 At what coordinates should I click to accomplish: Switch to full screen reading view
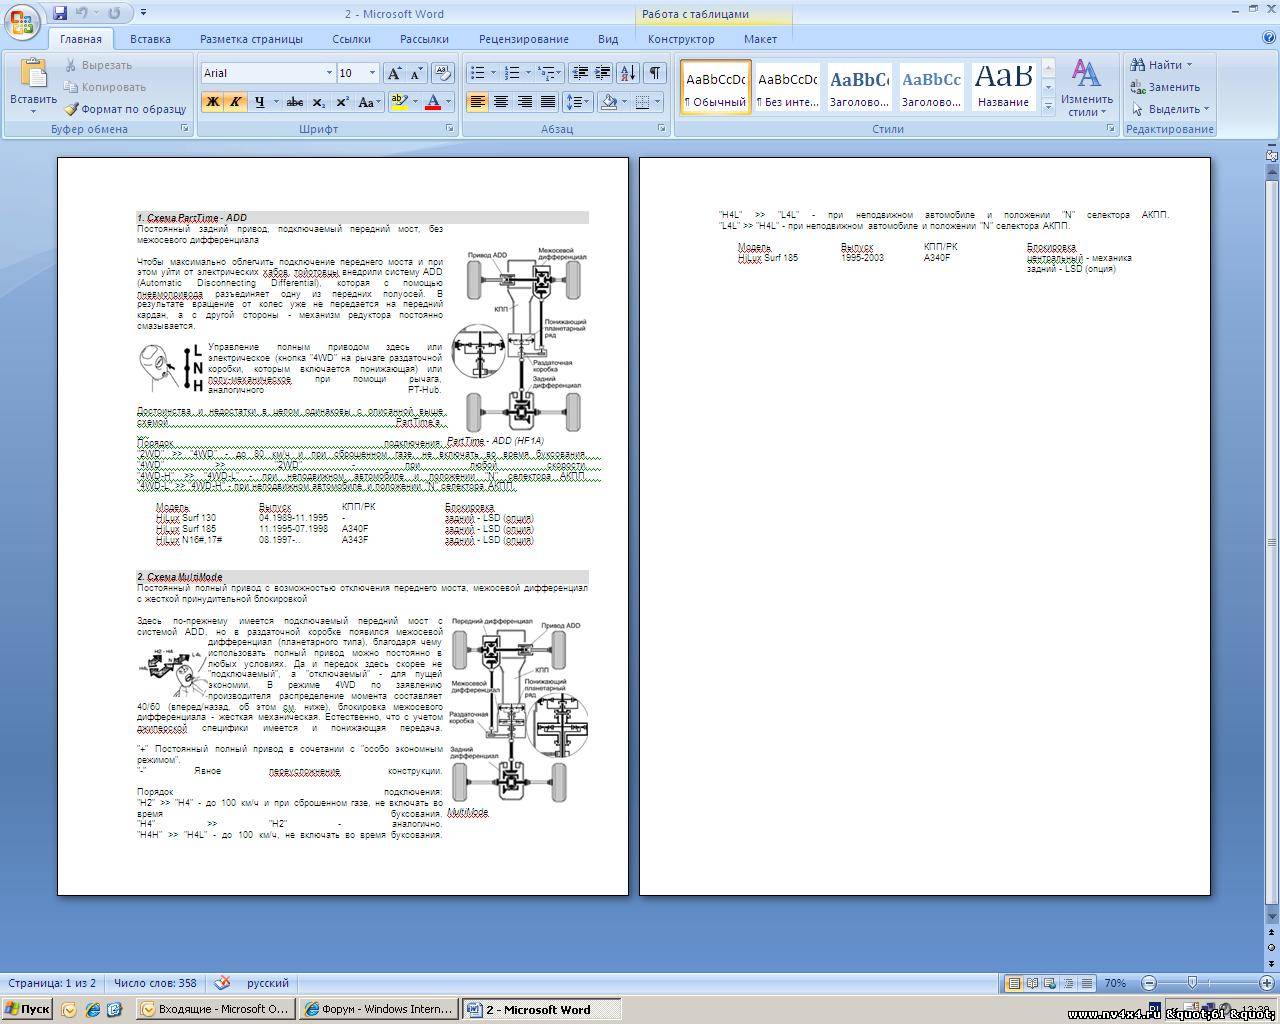[1032, 983]
